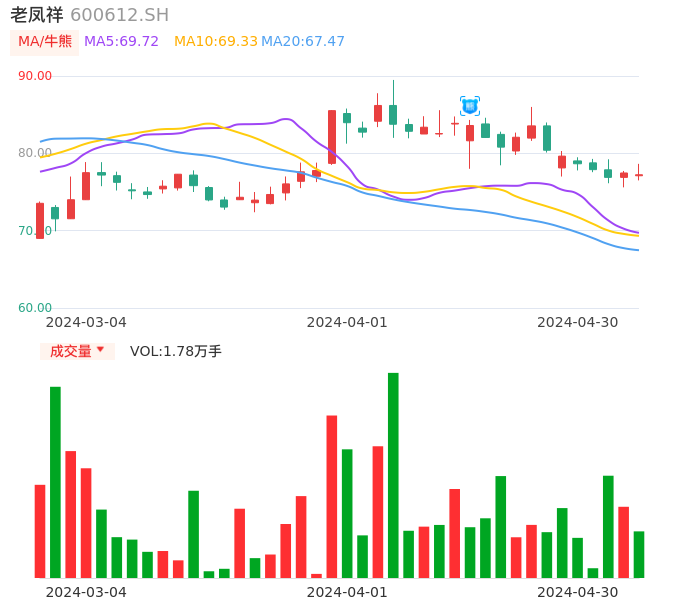Click the MA5:69.72 legend label

(x=121, y=42)
